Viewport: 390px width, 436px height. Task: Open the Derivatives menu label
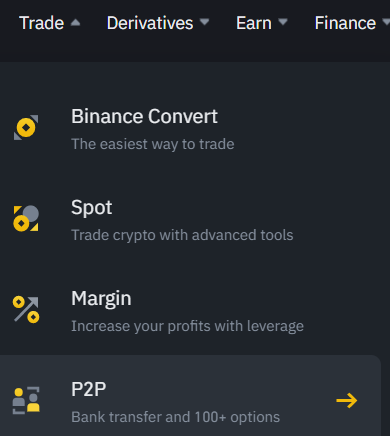150,23
